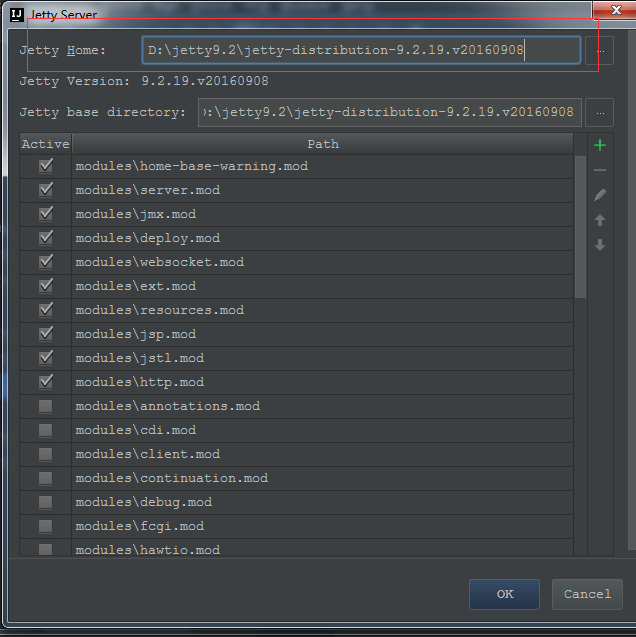Uncheck jsp.mod module

45,334
